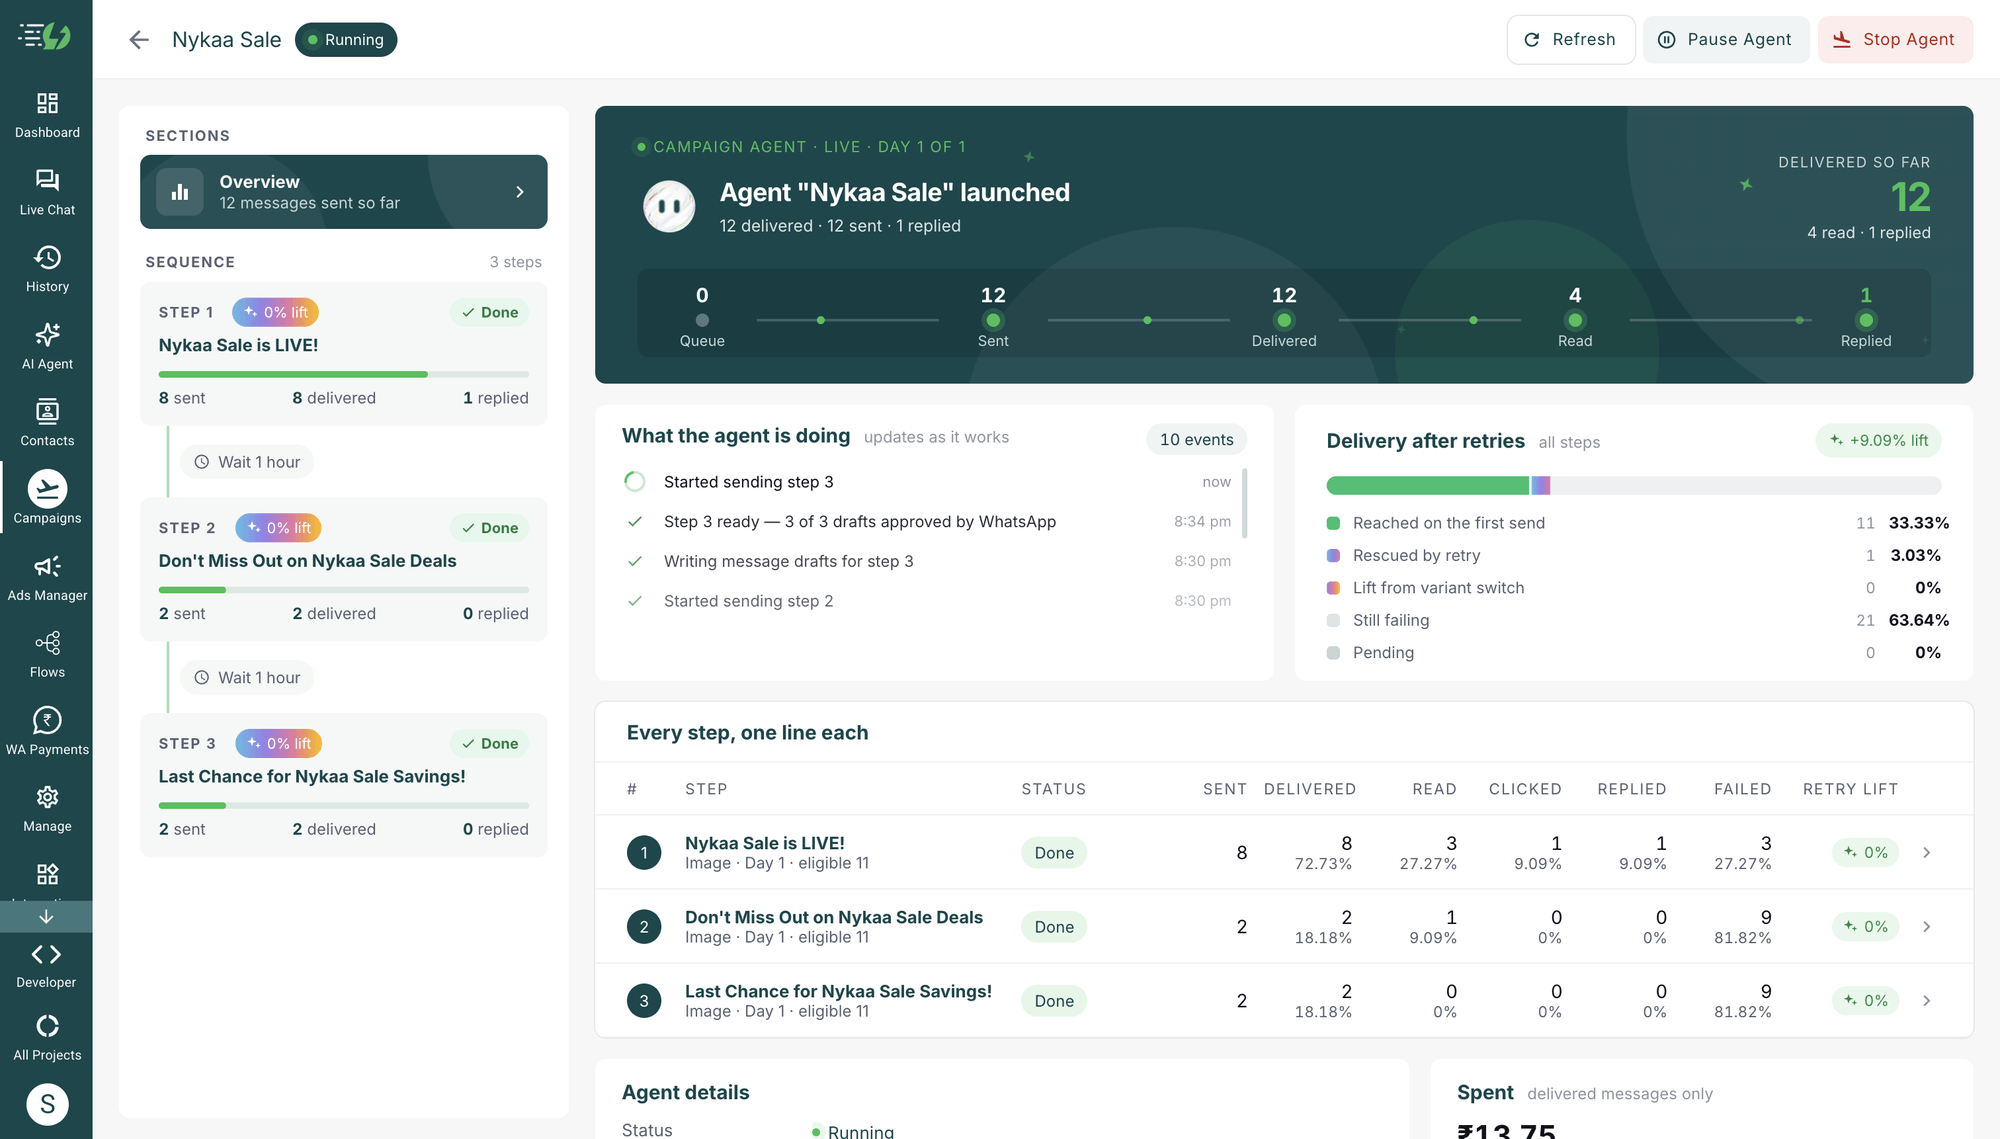This screenshot has height=1139, width=2000.
Task: Select Campaigns in the sidebar
Action: click(x=47, y=498)
